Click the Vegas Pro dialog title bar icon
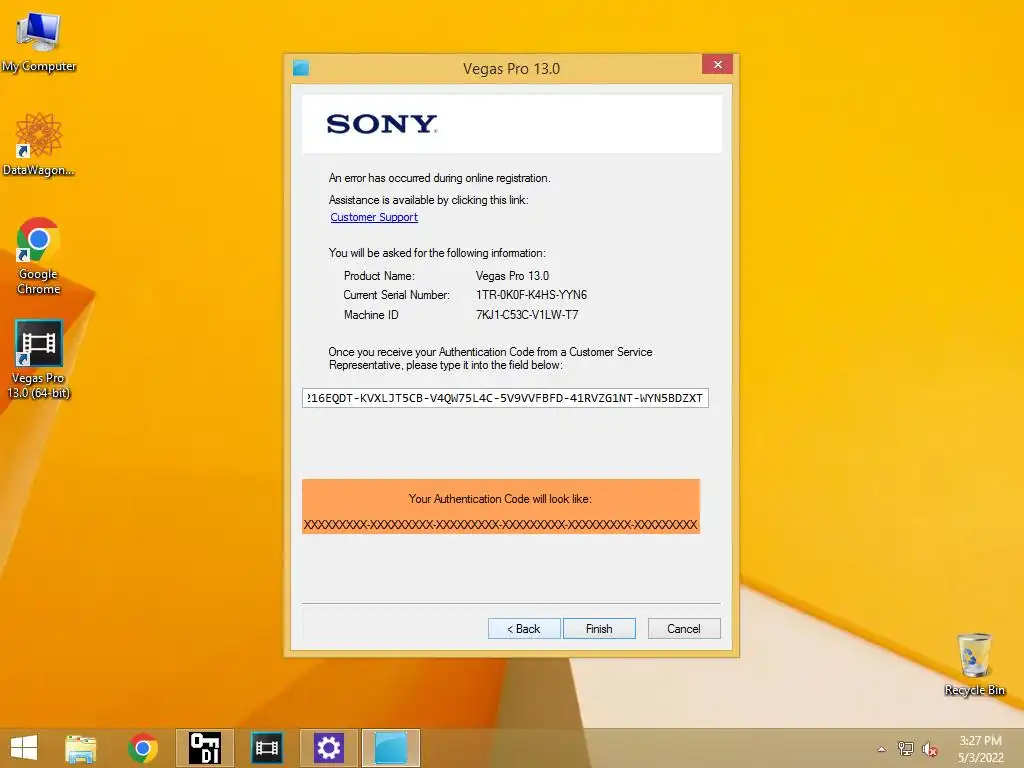The width and height of the screenshot is (1024, 768). click(301, 68)
